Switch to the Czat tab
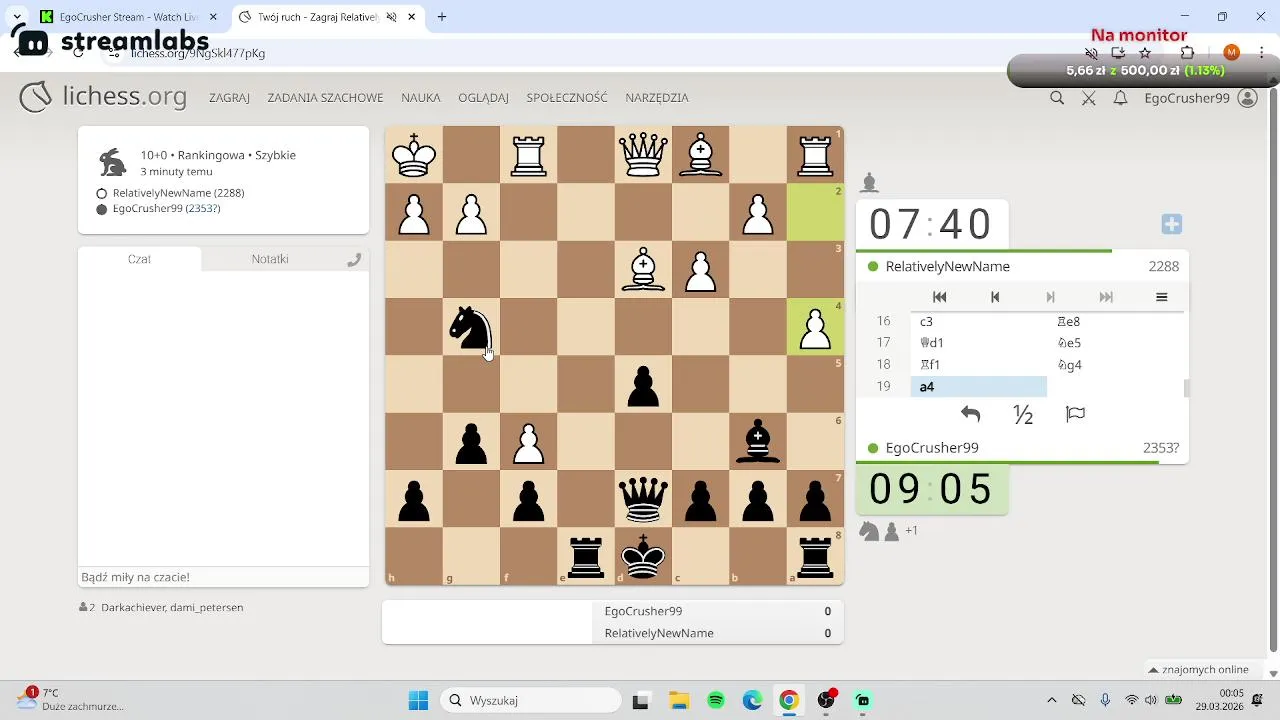Viewport: 1280px width, 720px height. pyautogui.click(x=139, y=259)
